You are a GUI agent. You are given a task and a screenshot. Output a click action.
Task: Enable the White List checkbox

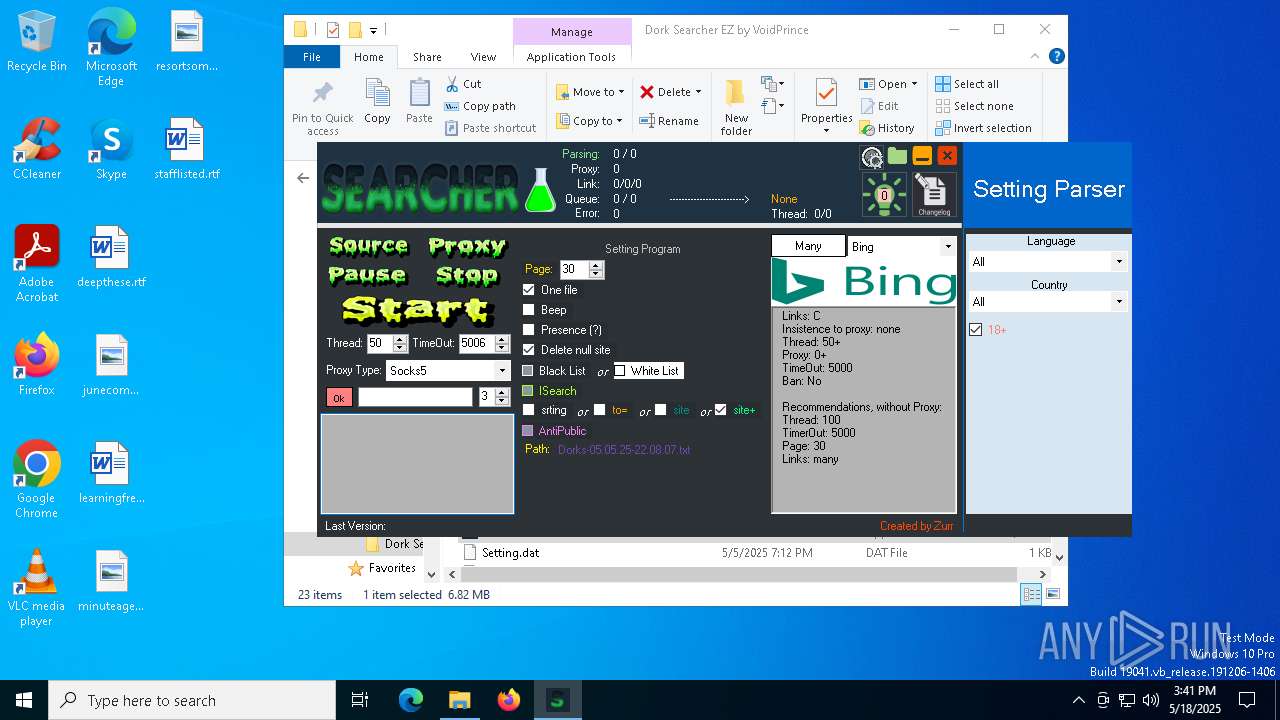coord(620,371)
